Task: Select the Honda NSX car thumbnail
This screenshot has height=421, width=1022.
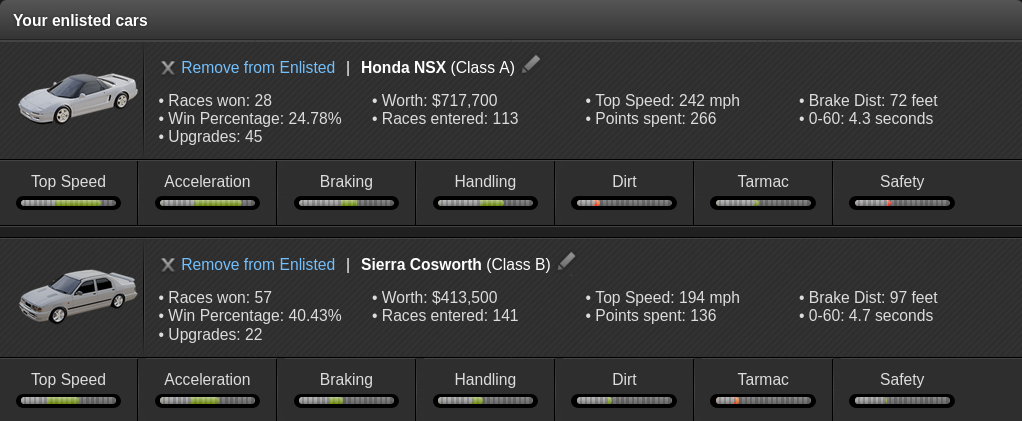Action: pyautogui.click(x=77, y=97)
